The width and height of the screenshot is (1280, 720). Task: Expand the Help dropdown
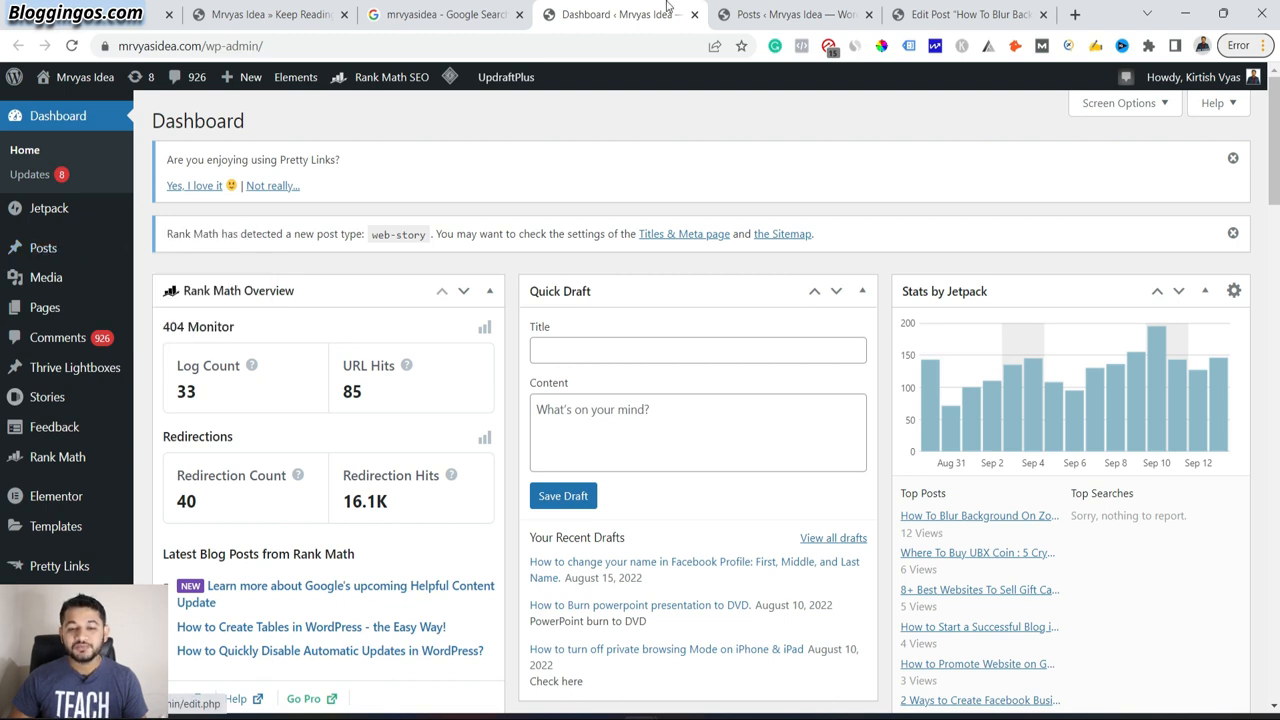pos(1218,103)
